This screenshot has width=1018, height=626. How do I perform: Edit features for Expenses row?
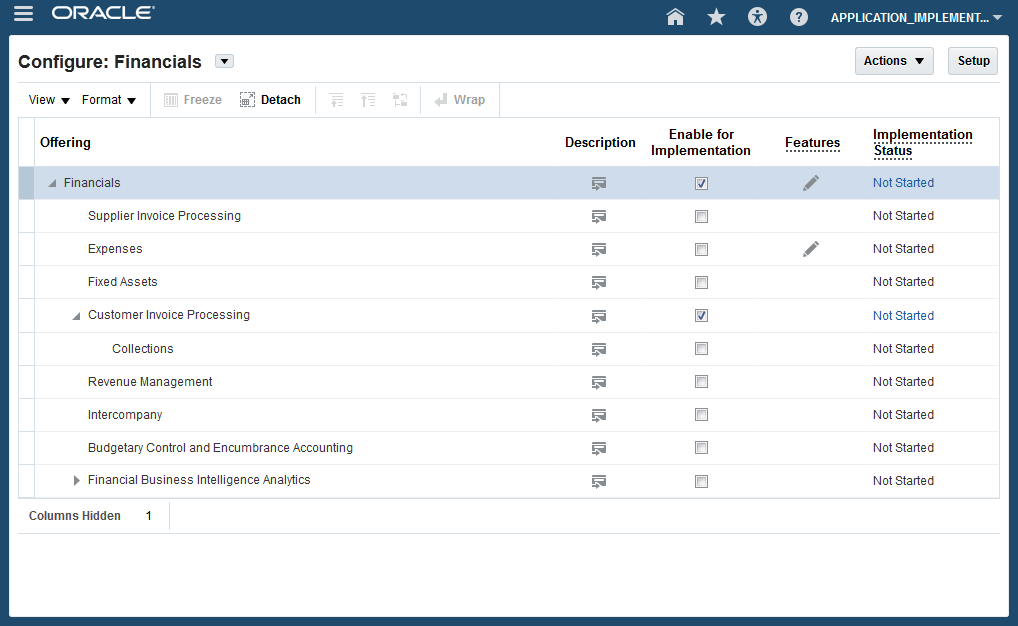tap(811, 249)
